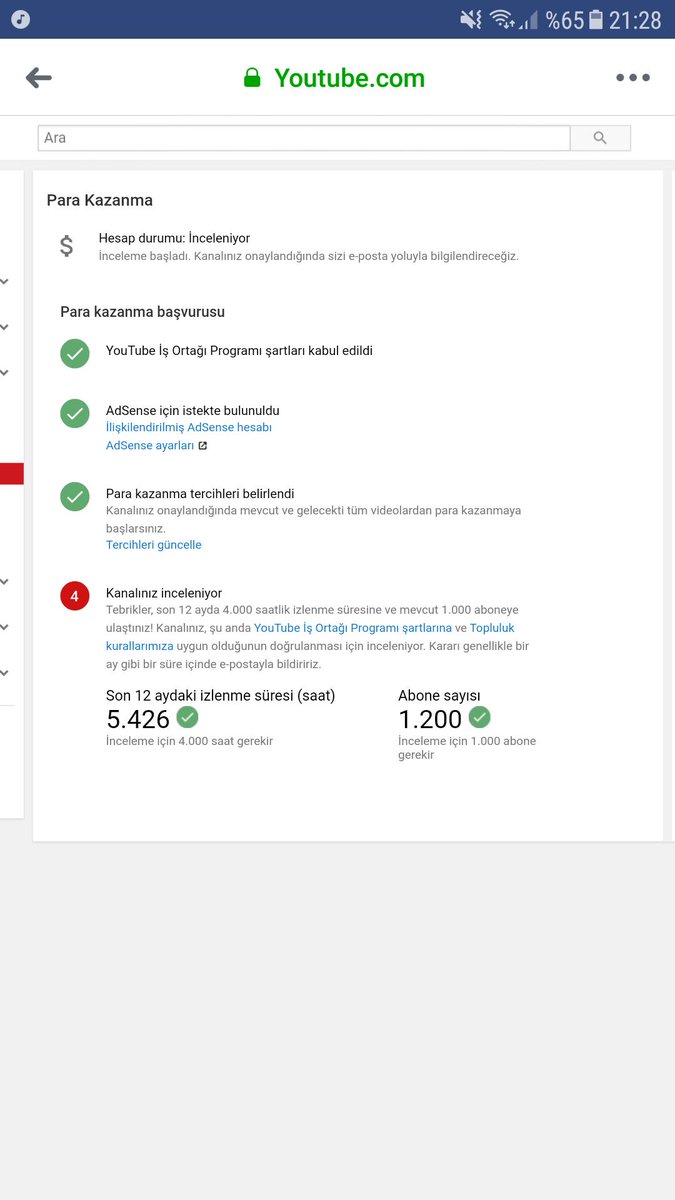Click the search magnifier button

[600, 138]
